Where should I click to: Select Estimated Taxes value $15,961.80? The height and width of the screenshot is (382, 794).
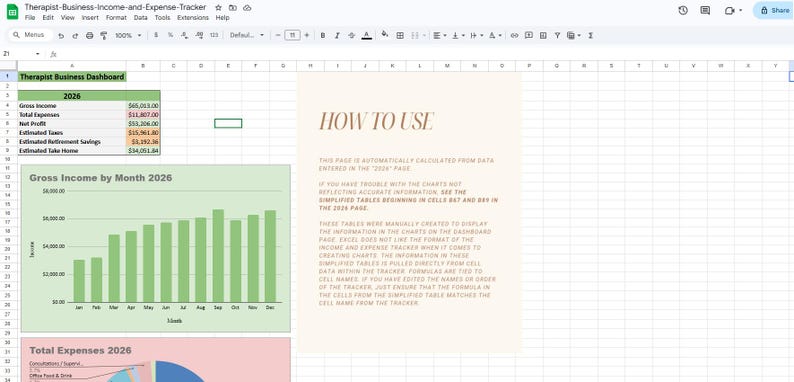[143, 133]
